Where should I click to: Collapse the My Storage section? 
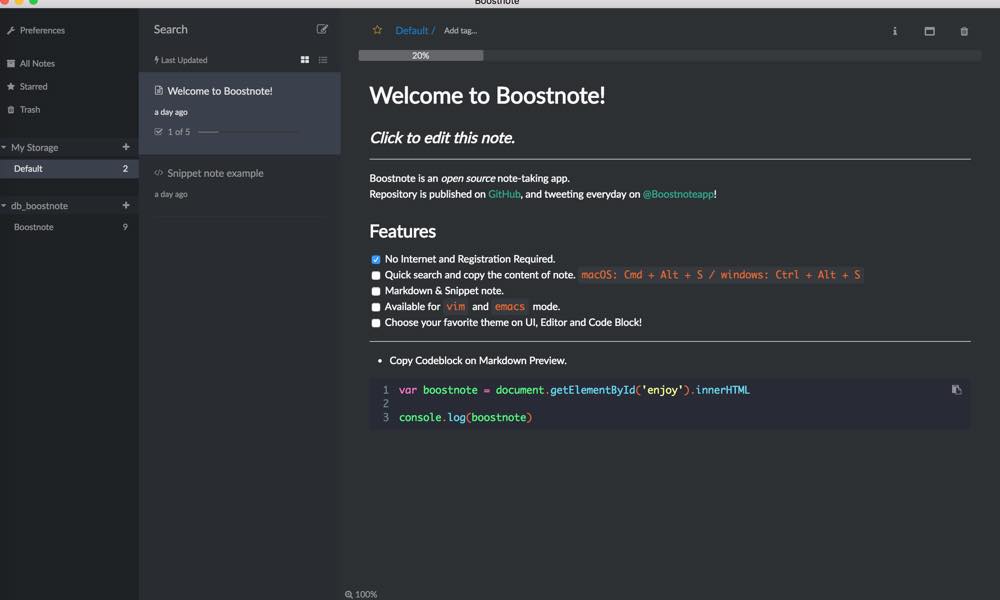pos(4,148)
